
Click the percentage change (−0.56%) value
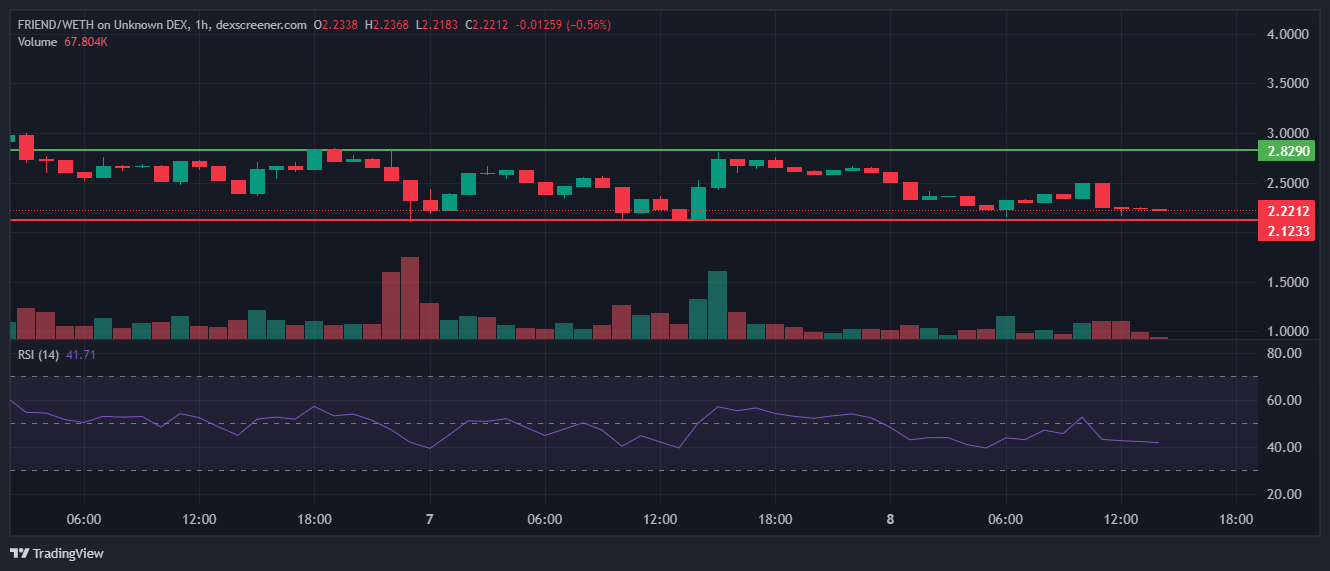(588, 24)
